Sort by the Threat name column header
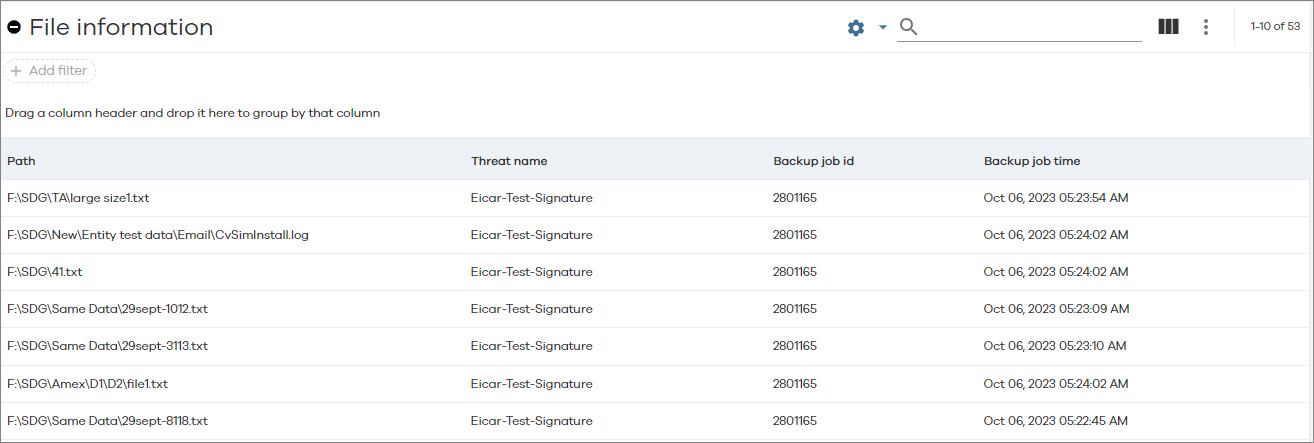 [509, 161]
